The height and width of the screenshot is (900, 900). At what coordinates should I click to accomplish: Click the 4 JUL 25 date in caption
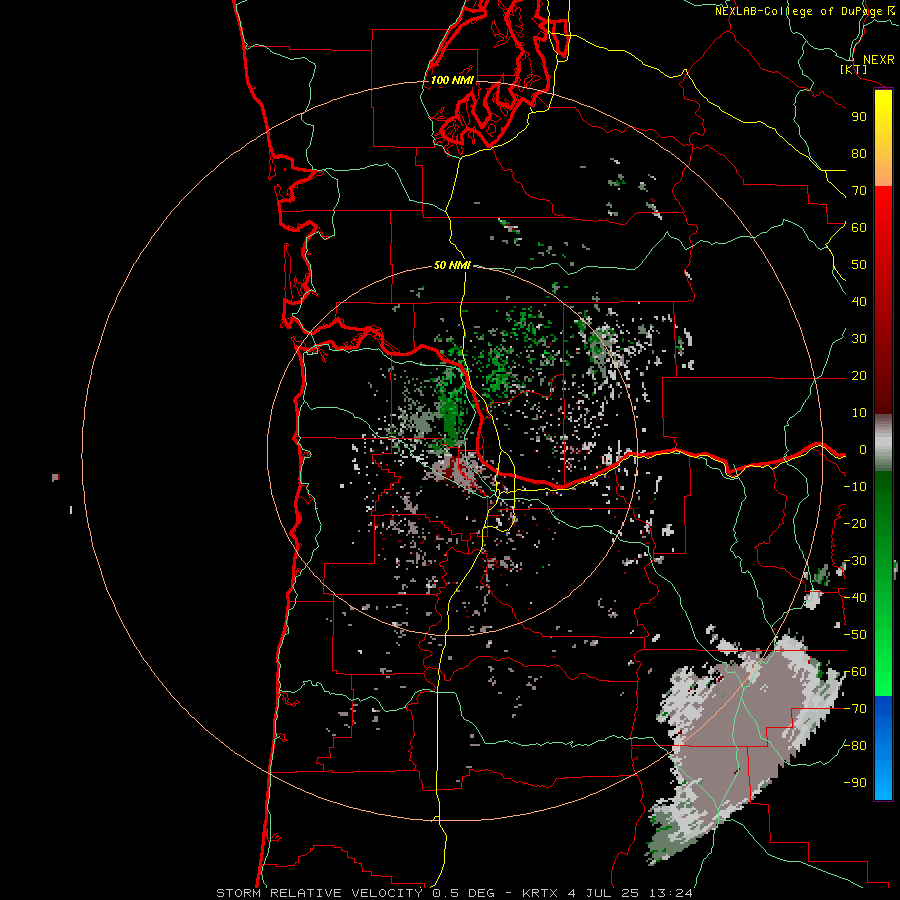click(604, 893)
